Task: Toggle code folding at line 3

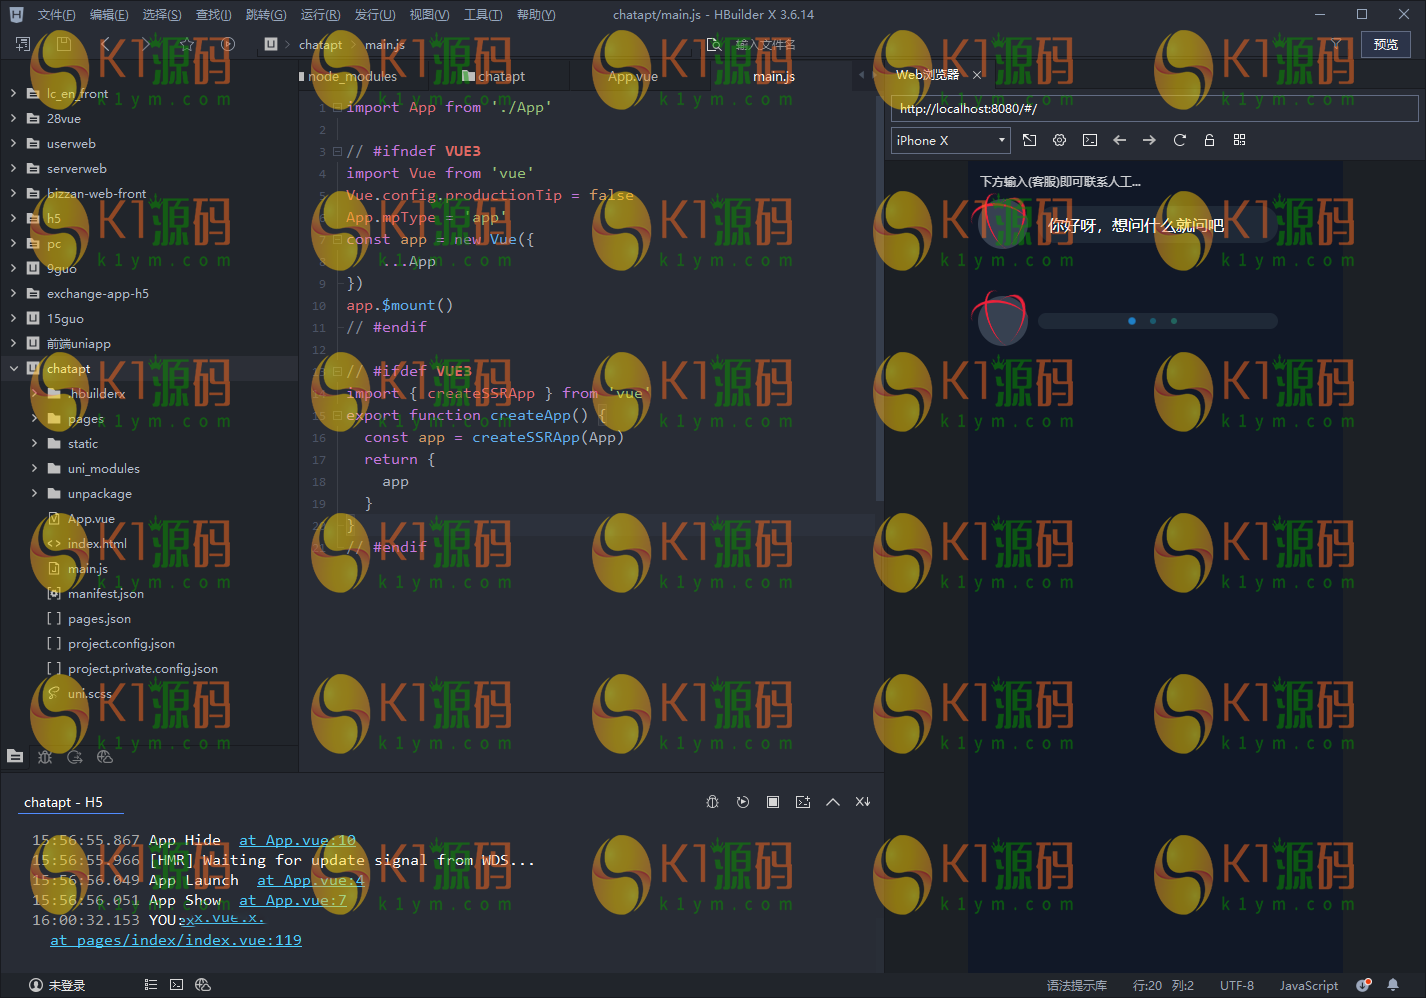Action: [x=337, y=151]
